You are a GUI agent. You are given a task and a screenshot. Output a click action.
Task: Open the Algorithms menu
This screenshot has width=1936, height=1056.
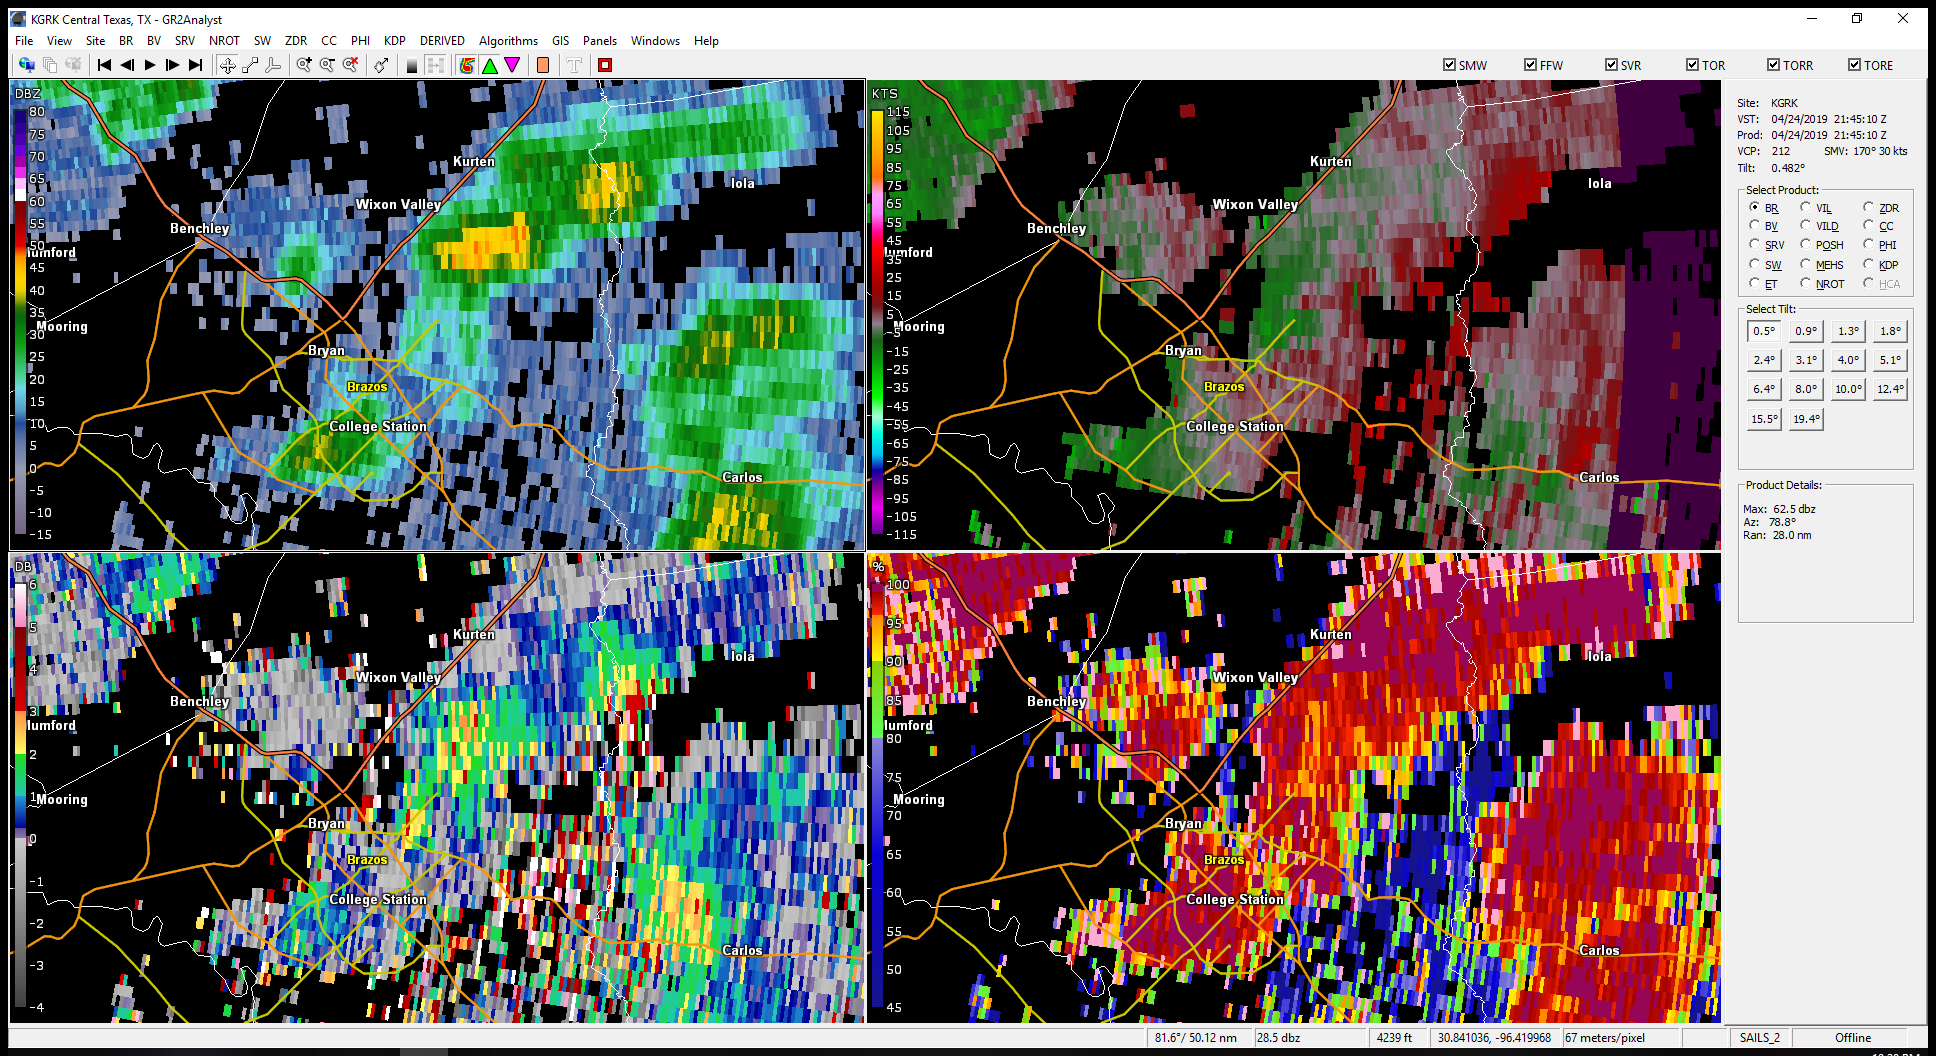click(508, 41)
